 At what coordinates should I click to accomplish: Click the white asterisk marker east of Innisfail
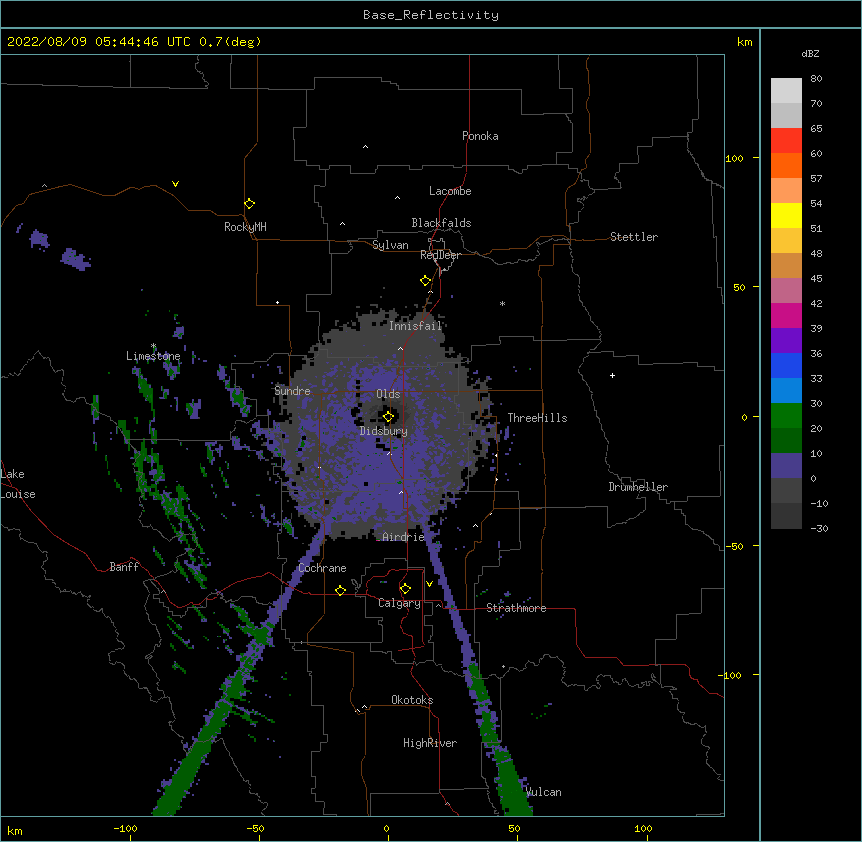502,303
